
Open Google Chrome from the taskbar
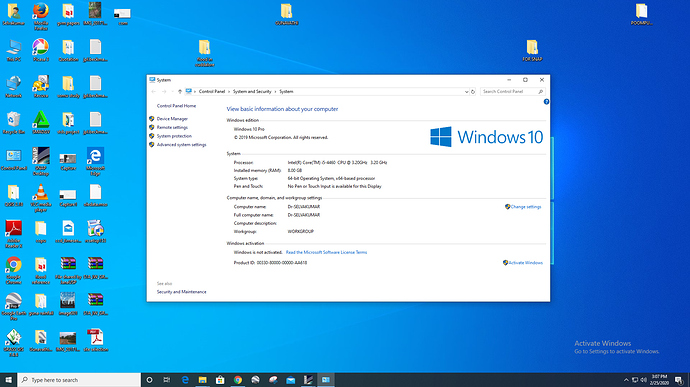click(238, 380)
